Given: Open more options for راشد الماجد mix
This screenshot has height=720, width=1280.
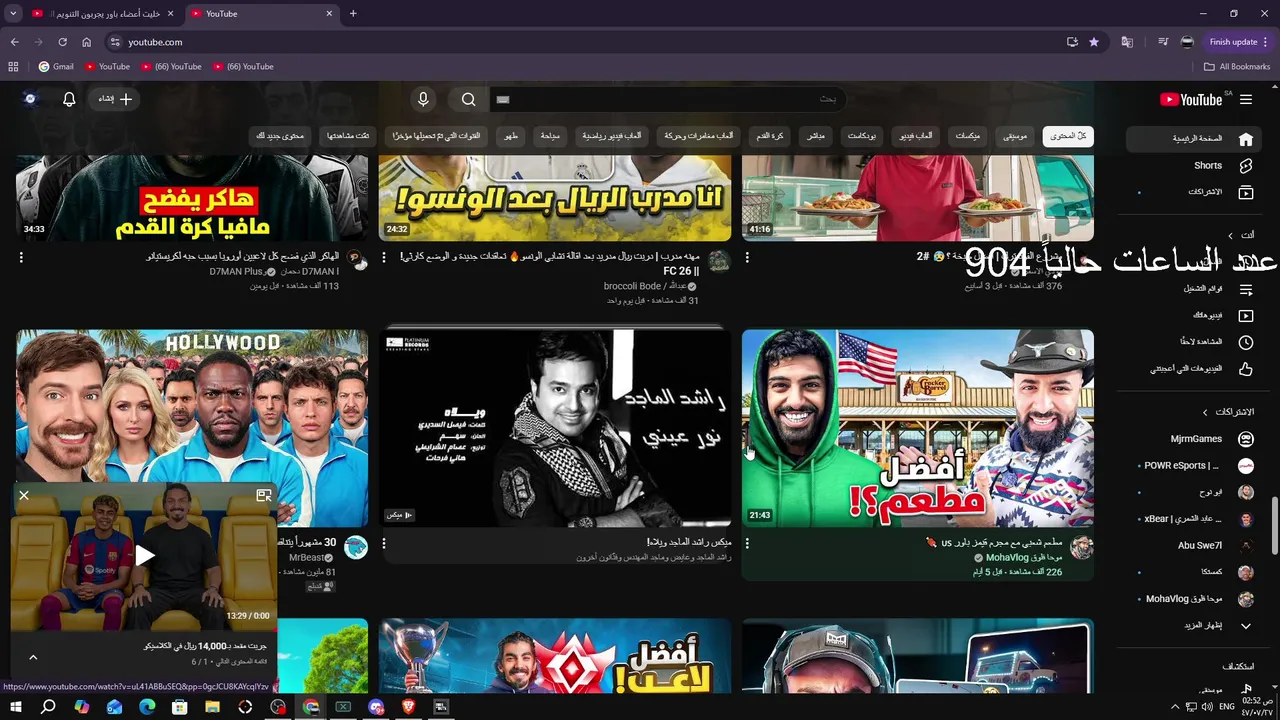Looking at the screenshot, I should click(384, 543).
